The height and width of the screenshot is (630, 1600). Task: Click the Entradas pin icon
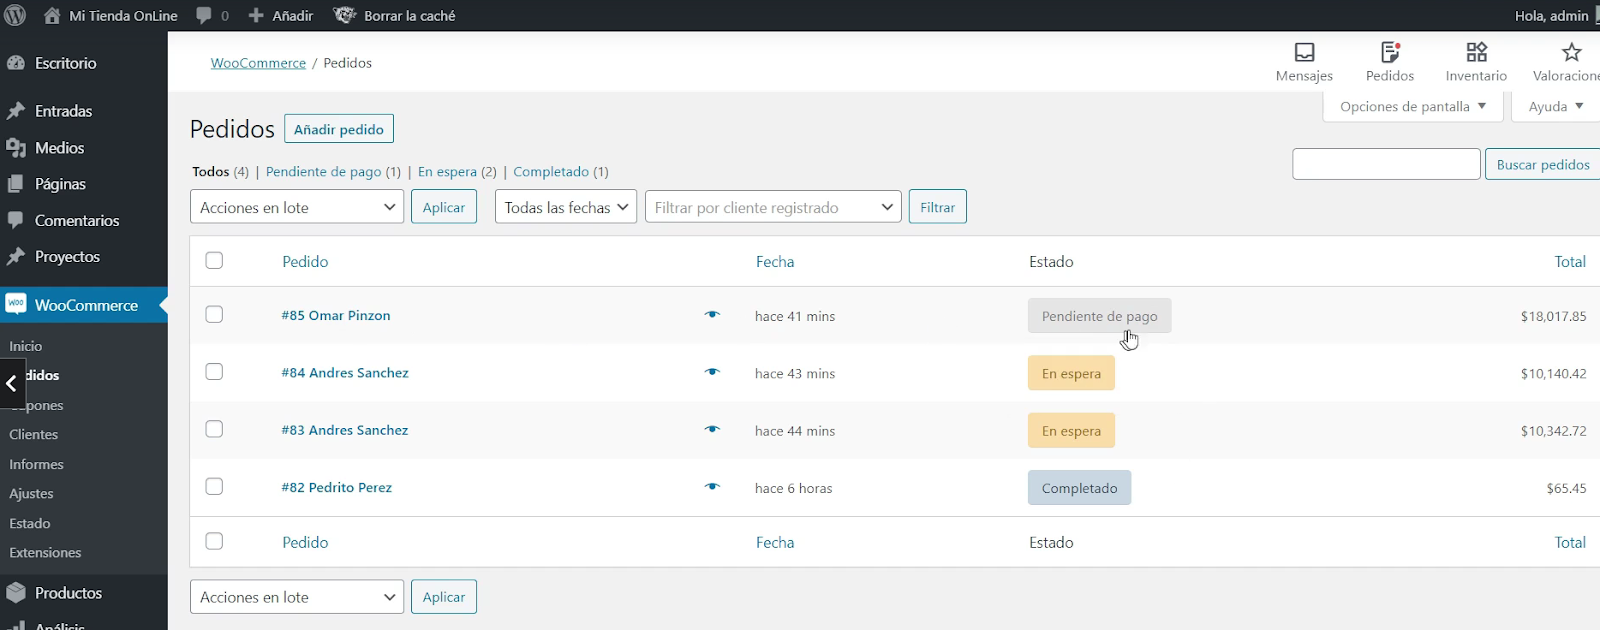tap(15, 111)
